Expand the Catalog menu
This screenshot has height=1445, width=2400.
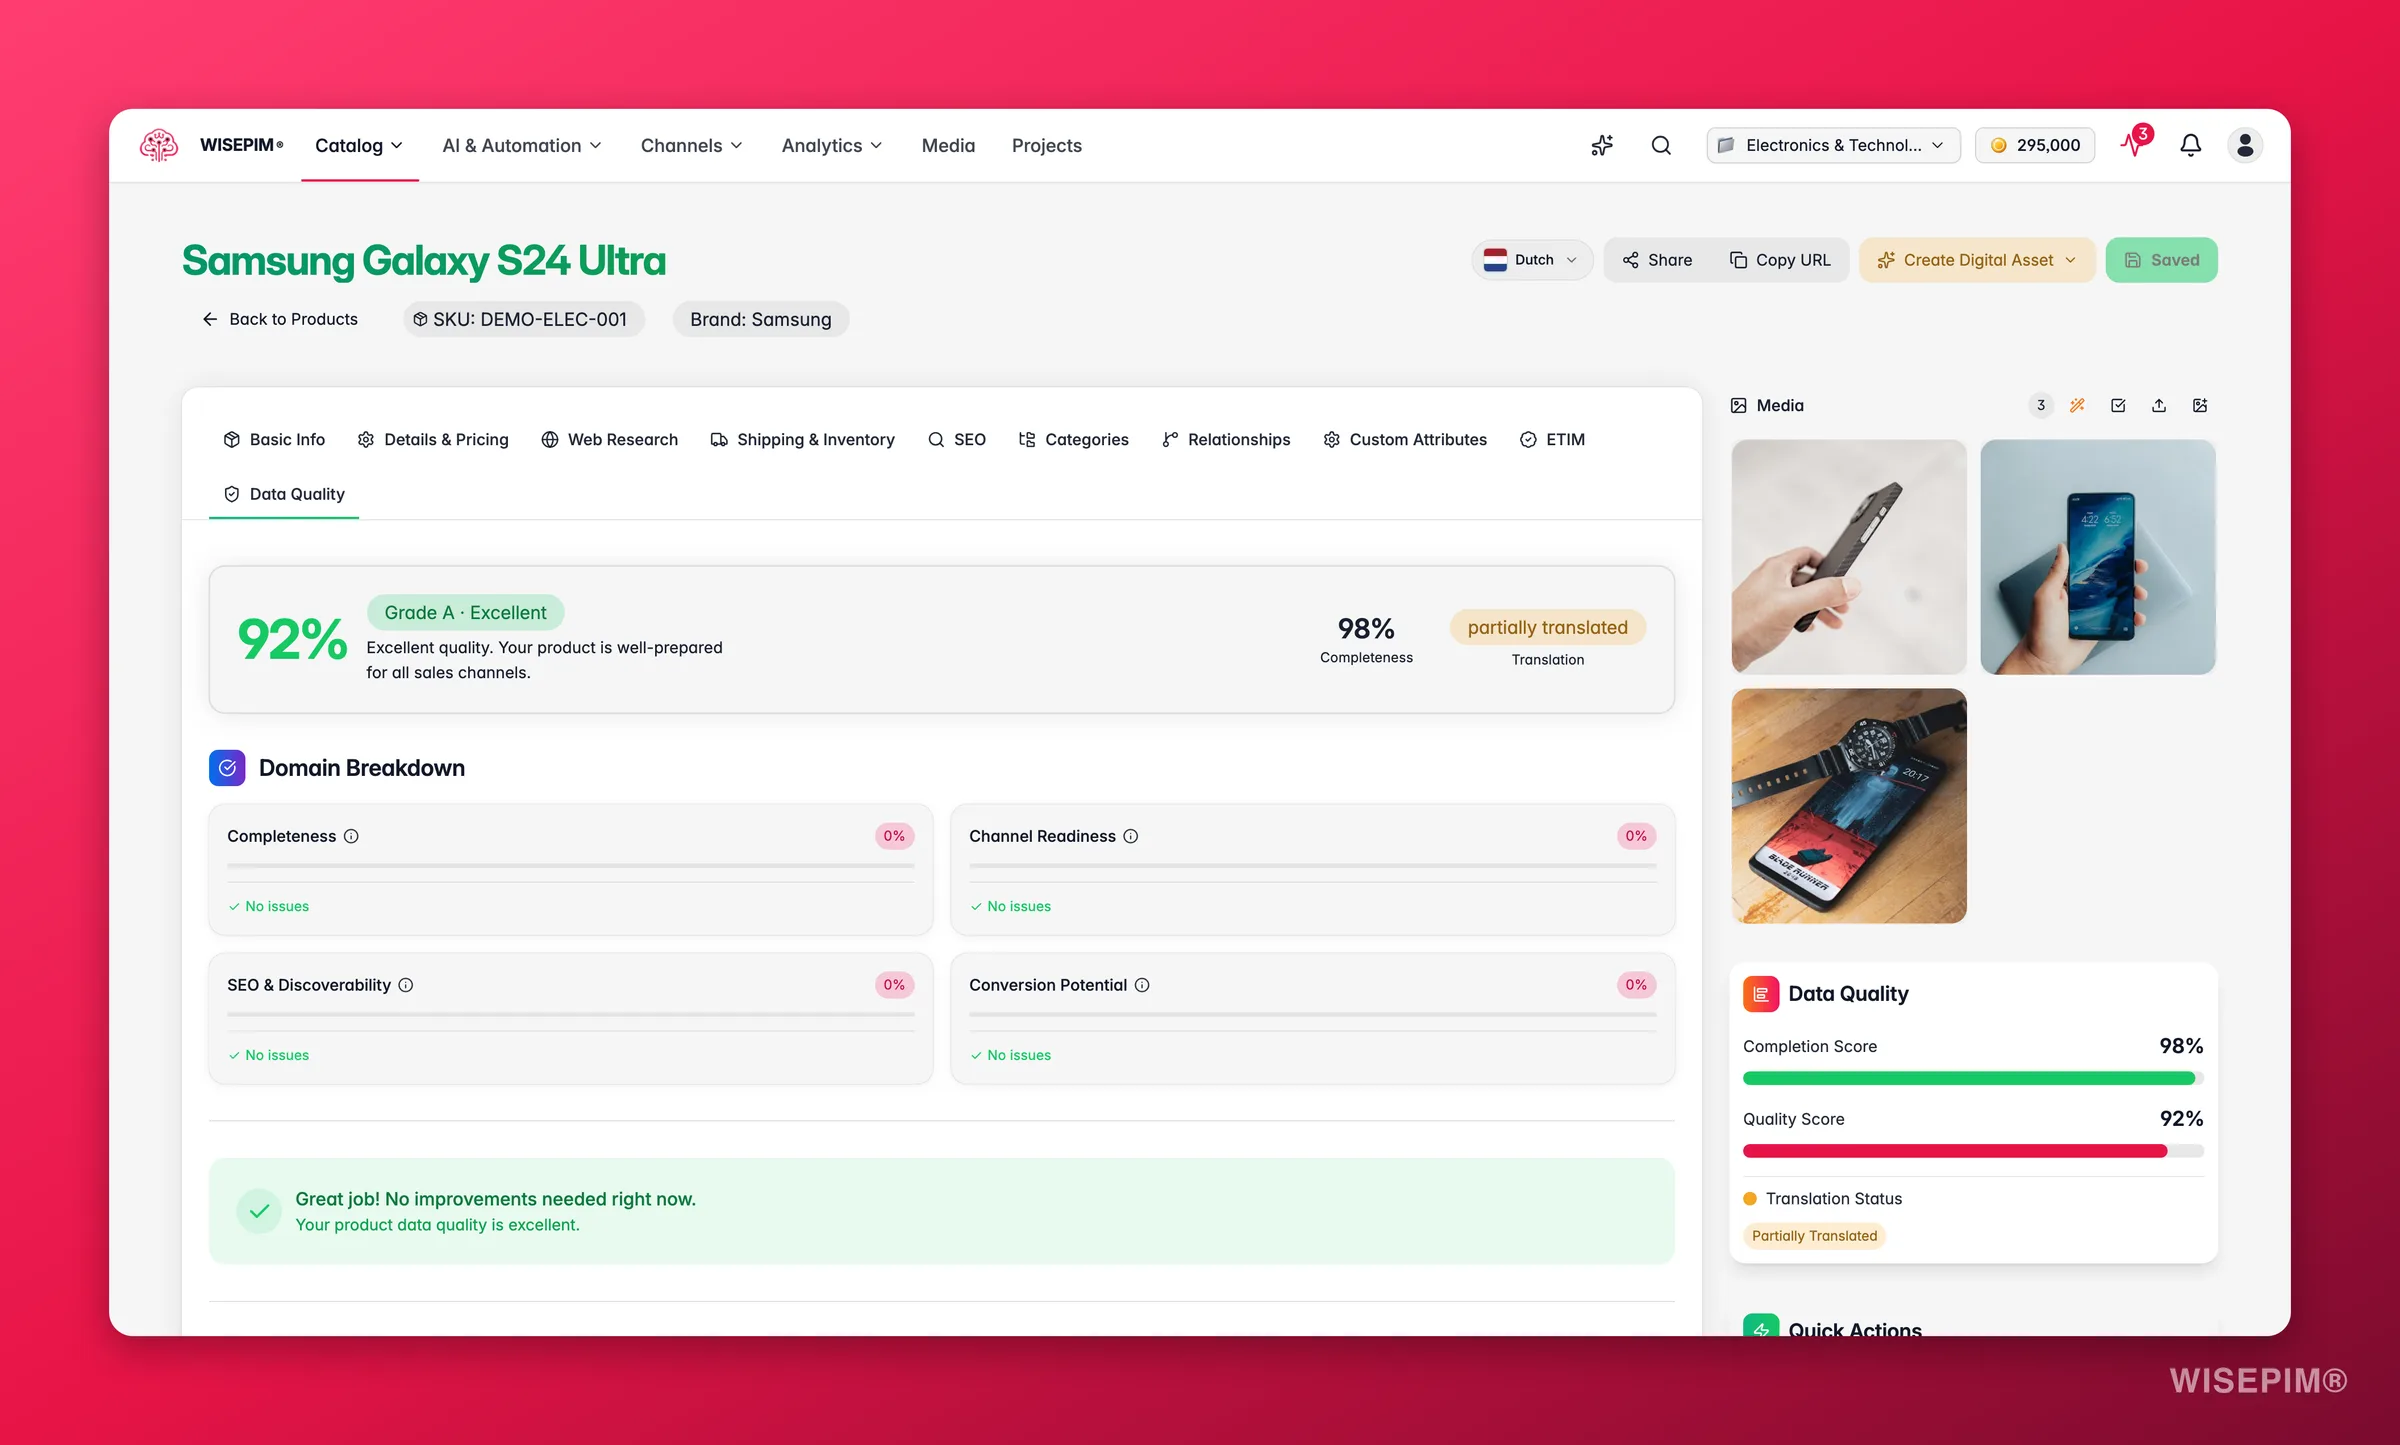(x=359, y=145)
